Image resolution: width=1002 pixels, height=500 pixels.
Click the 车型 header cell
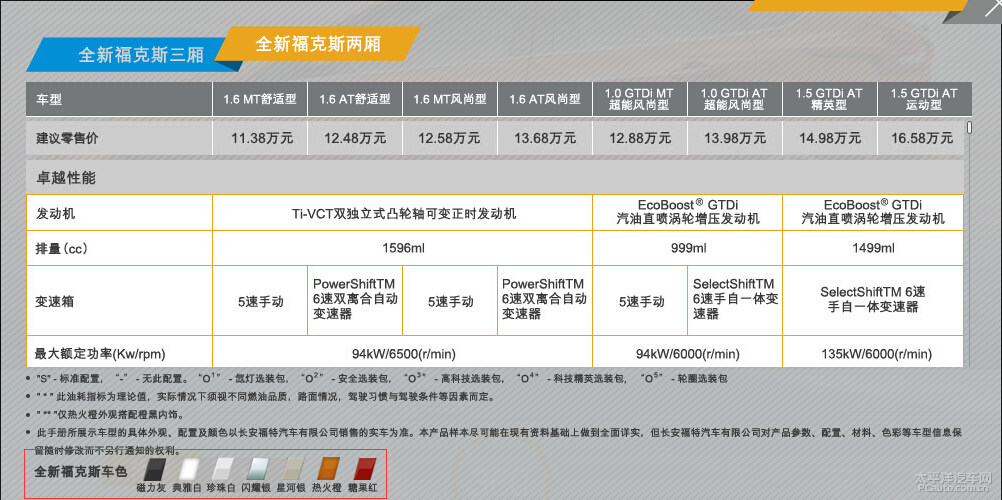click(x=119, y=99)
